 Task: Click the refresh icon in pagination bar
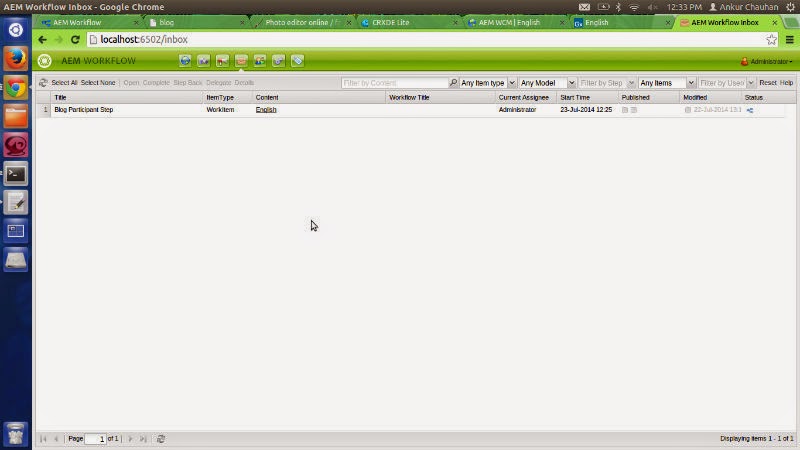[161, 439]
